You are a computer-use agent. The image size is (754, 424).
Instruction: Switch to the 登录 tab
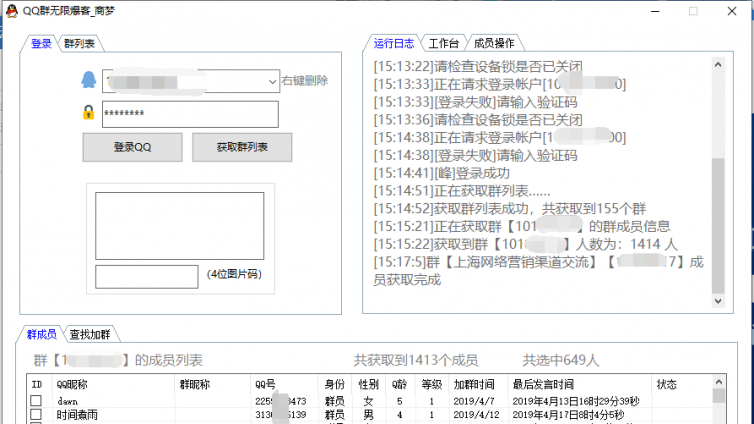click(41, 44)
